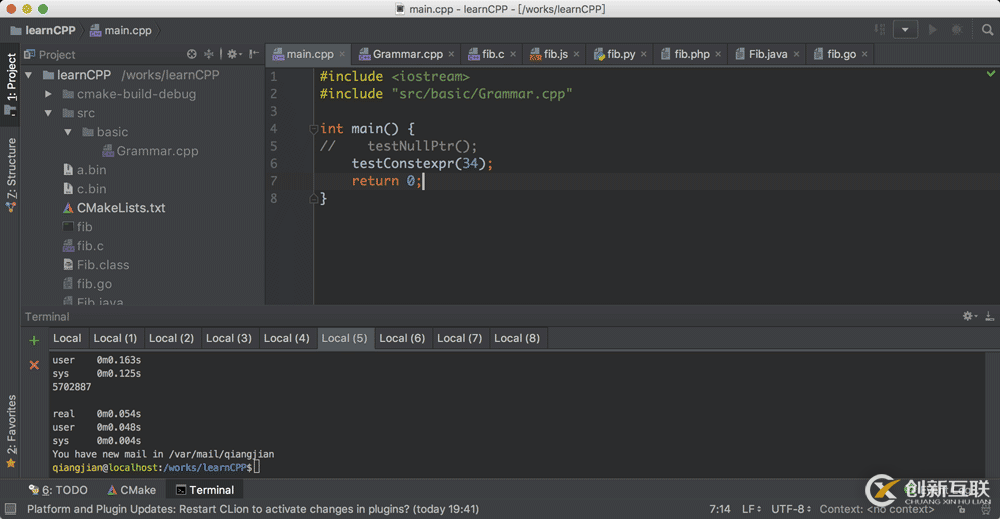Click the tool windows quick-access icon in status bar
The height and width of the screenshot is (519, 1000).
click(x=10, y=509)
